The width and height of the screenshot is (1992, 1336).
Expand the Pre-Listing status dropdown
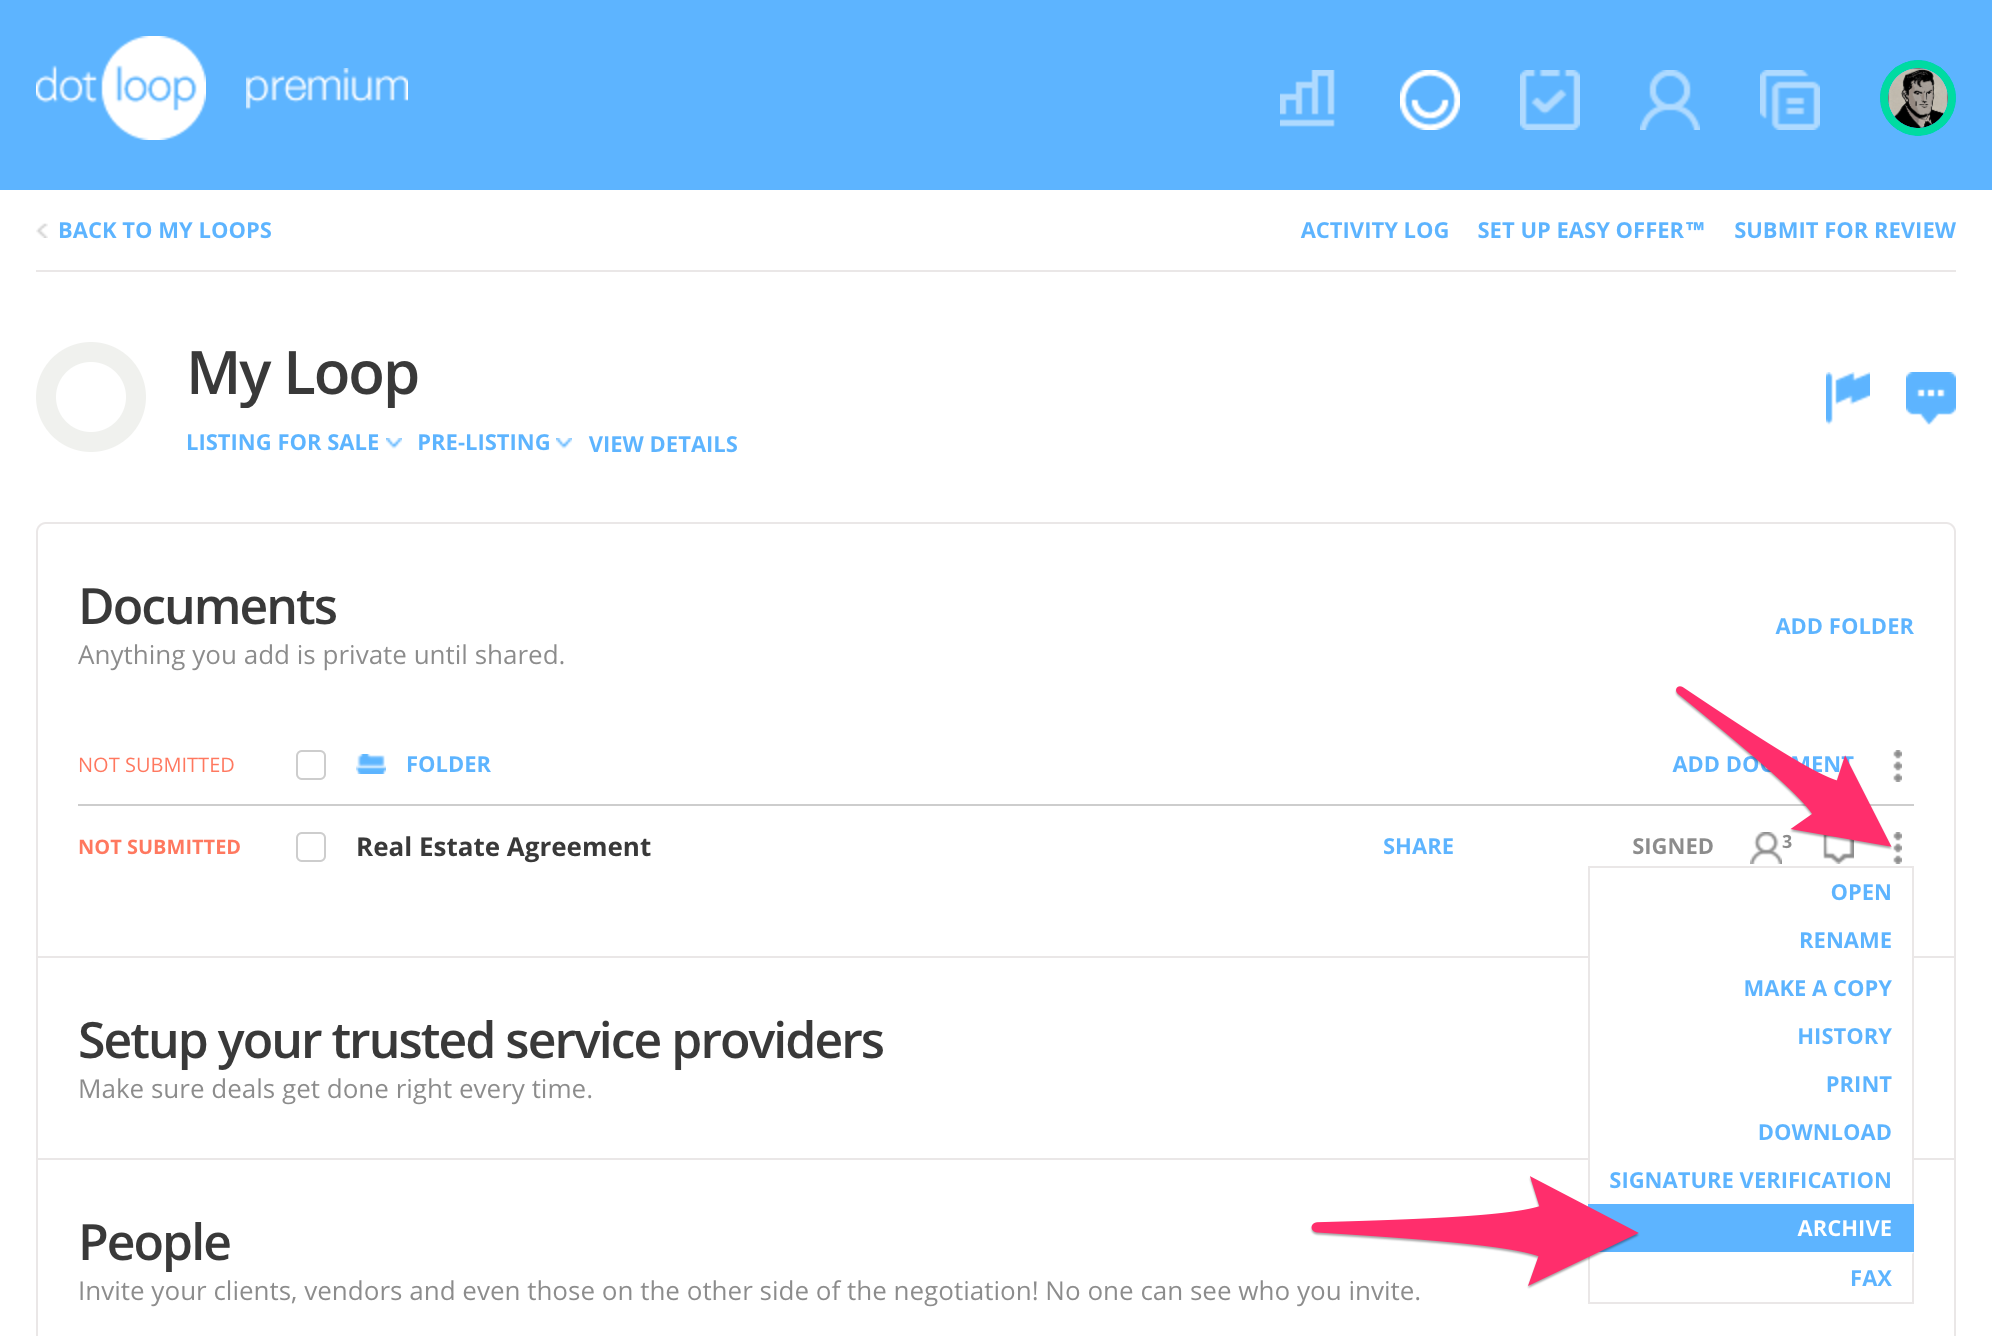(x=493, y=442)
